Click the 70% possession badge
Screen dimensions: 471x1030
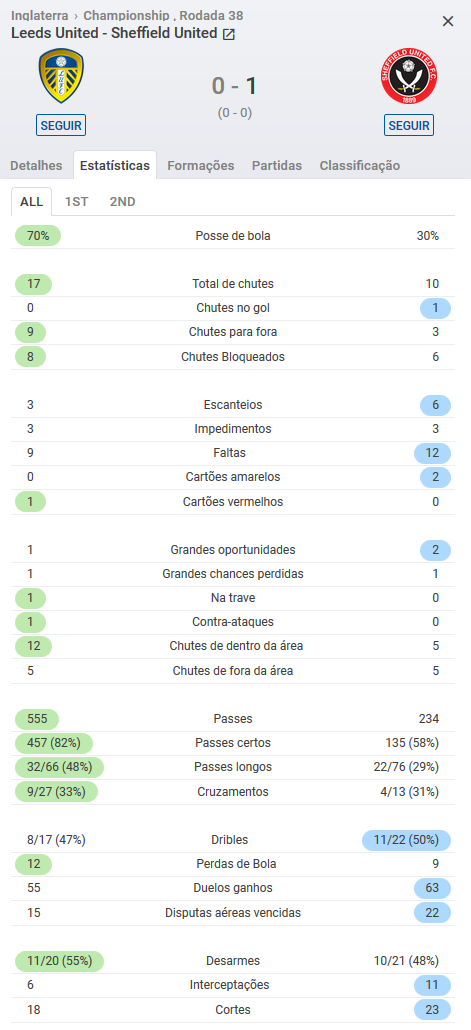pos(37,236)
